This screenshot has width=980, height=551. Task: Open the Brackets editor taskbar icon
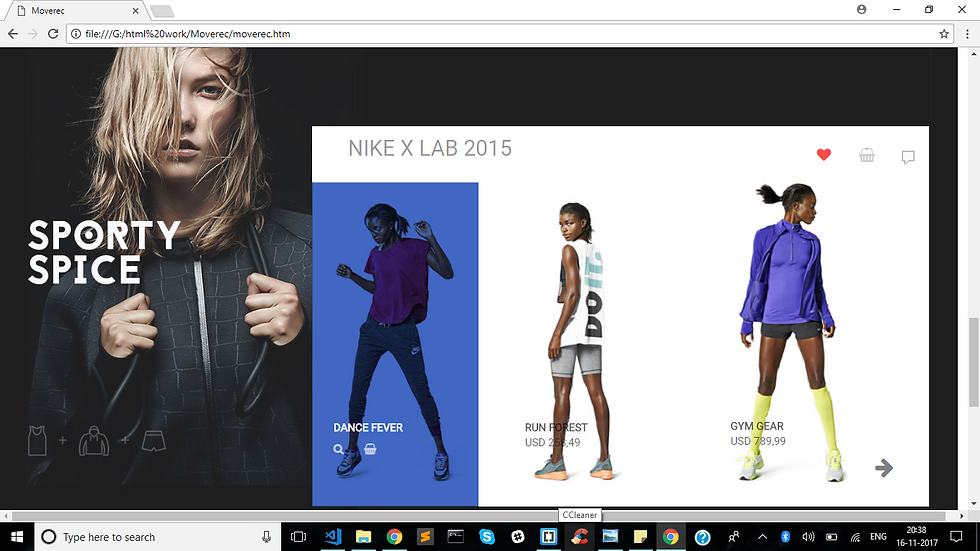coord(548,537)
